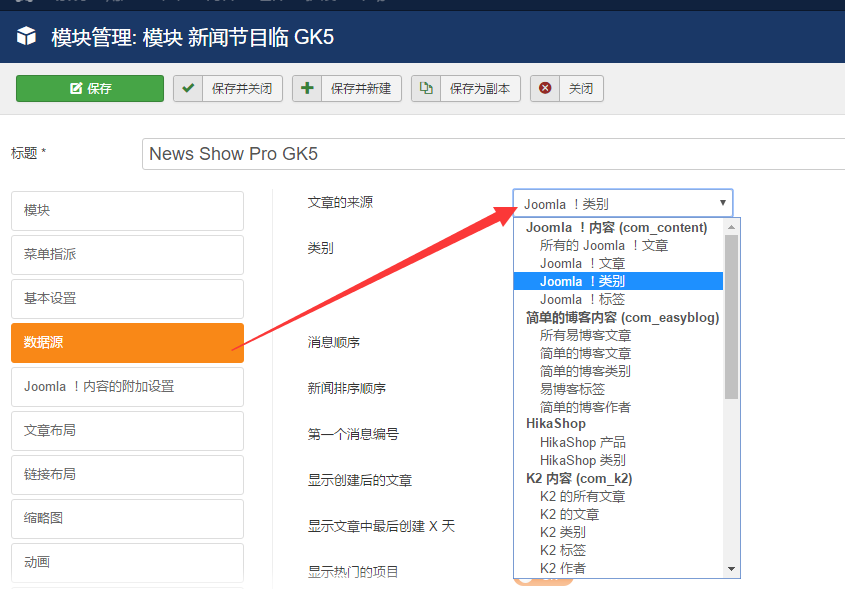
Task: Click the Joomla cube logo icon
Action: 26,37
